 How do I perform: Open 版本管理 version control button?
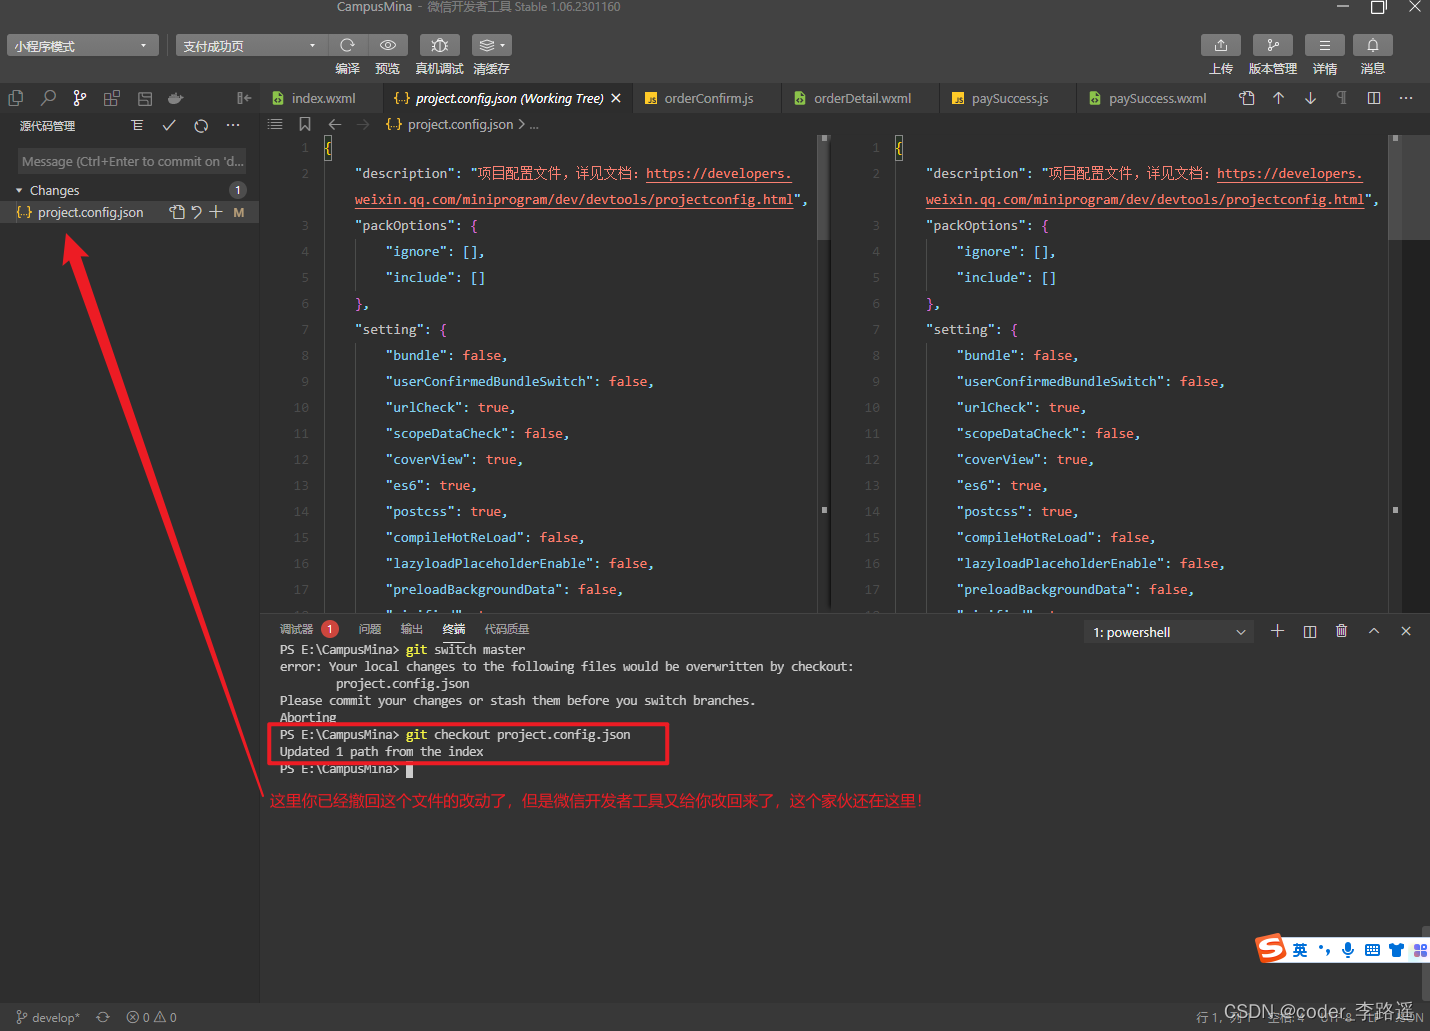(1273, 45)
